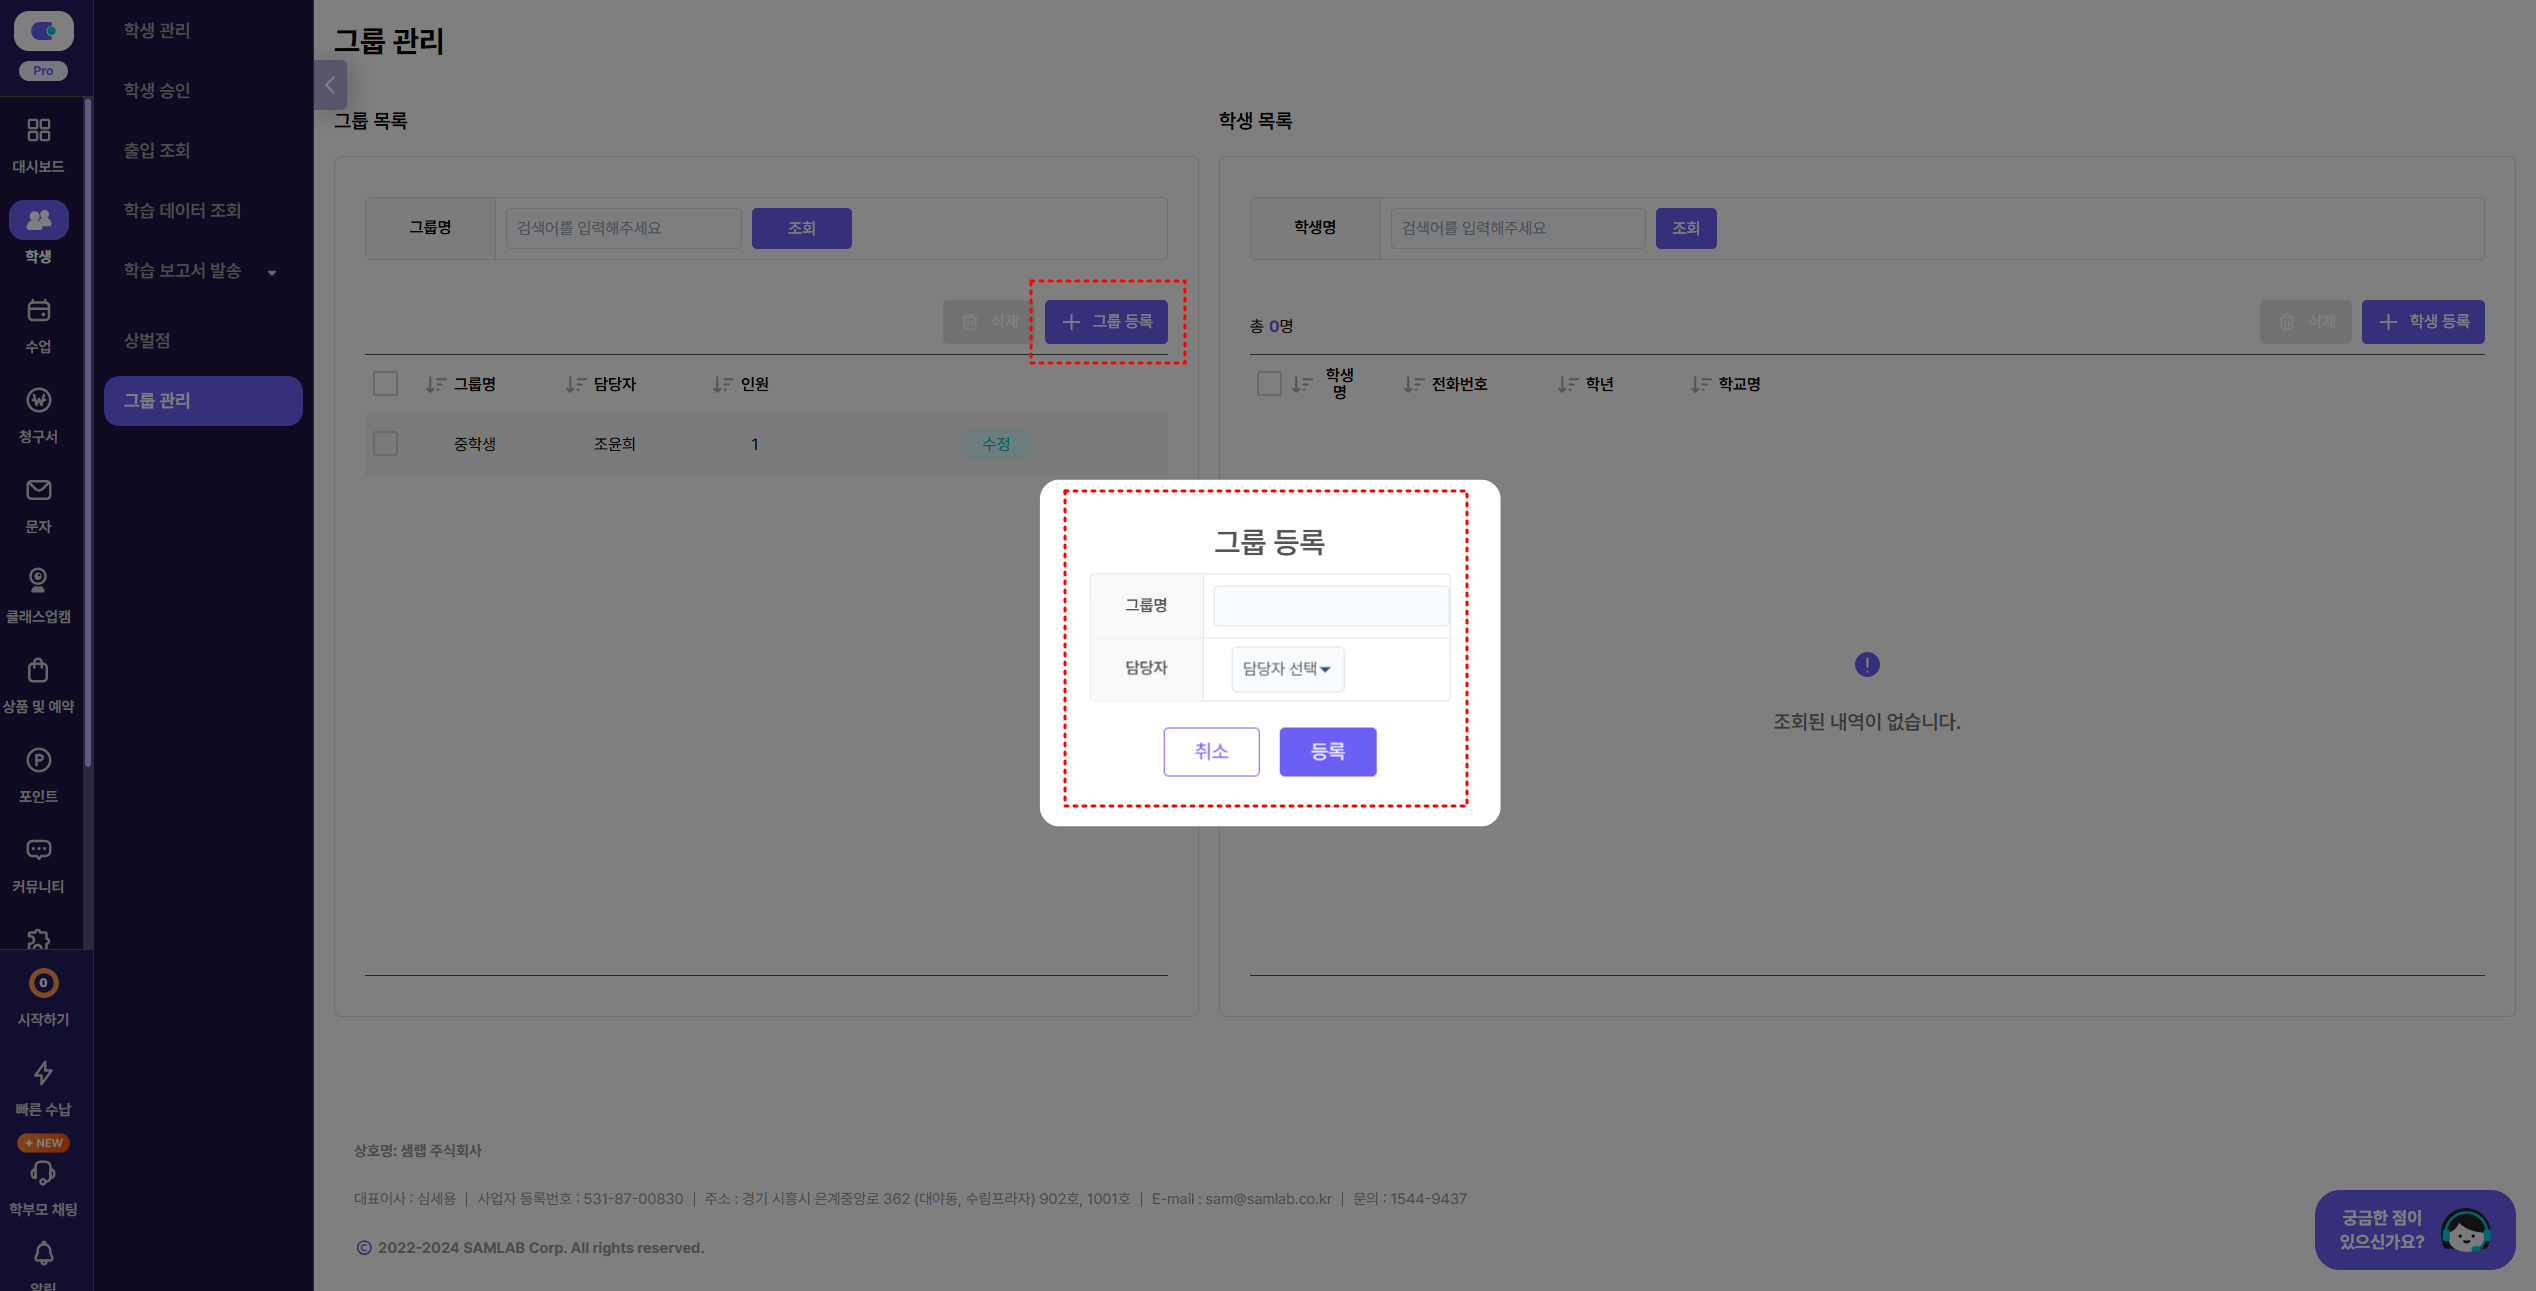
Task: Toggle select-all checkbox in group list header
Action: tap(385, 384)
